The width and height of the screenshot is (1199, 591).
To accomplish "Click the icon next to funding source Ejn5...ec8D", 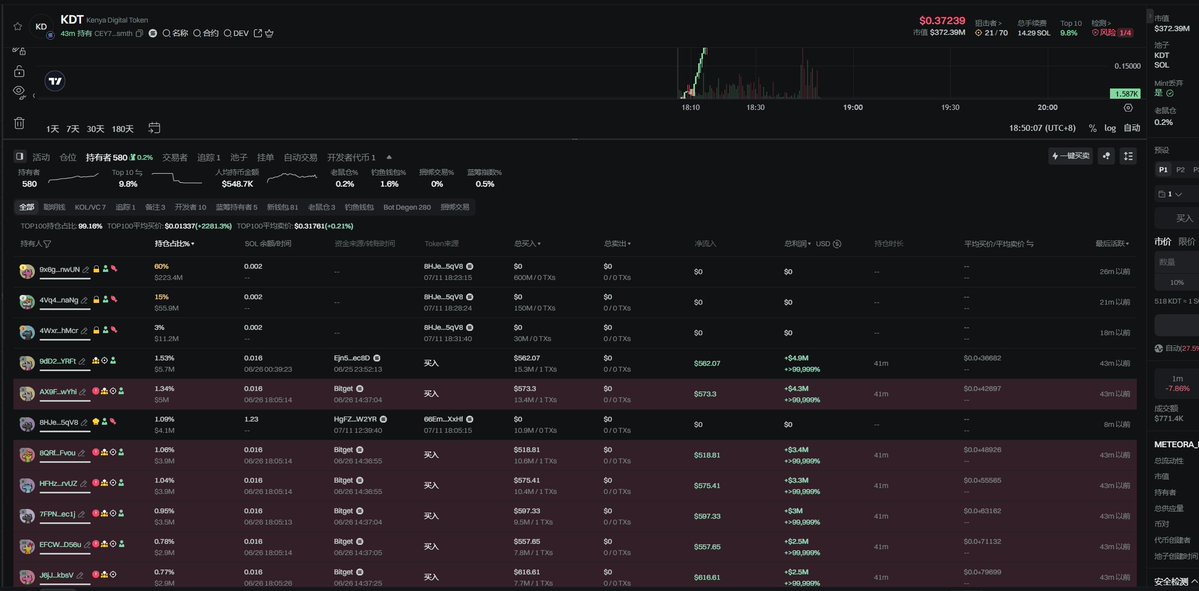I will (377, 358).
